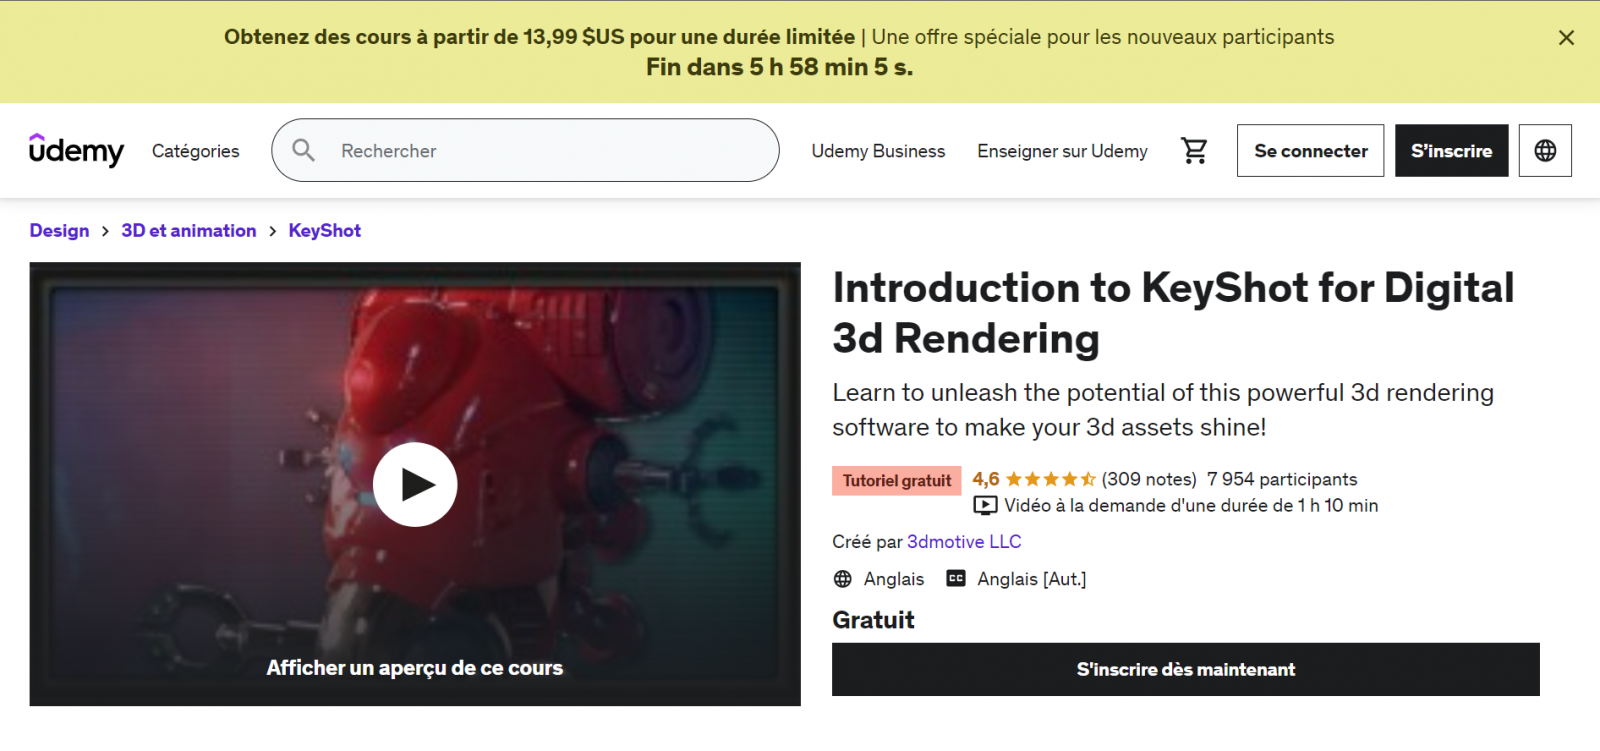1600x751 pixels.
Task: Click the on-demand video icon
Action: [x=985, y=505]
